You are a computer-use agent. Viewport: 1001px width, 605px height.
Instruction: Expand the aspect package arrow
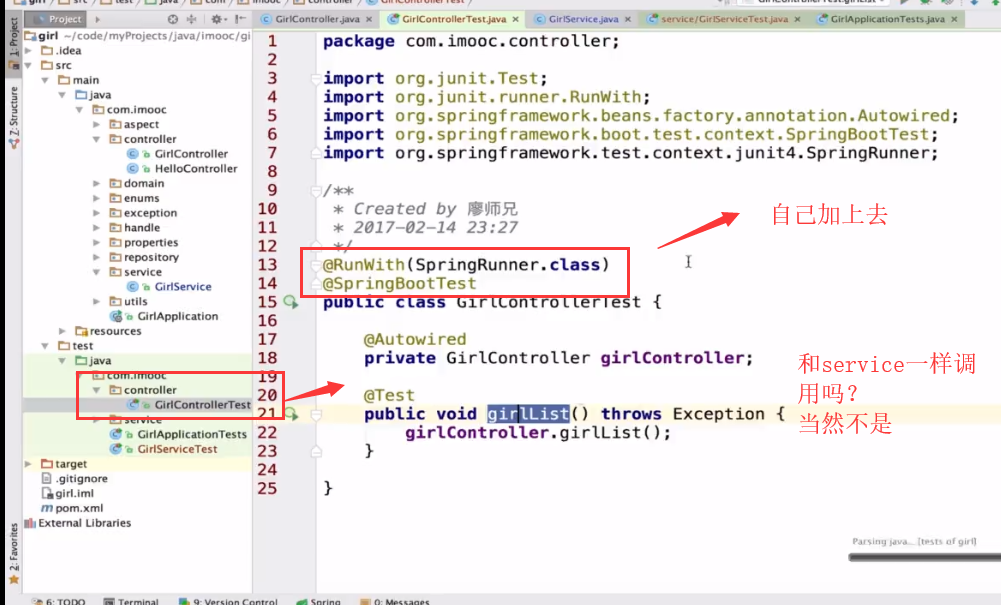(x=96, y=124)
